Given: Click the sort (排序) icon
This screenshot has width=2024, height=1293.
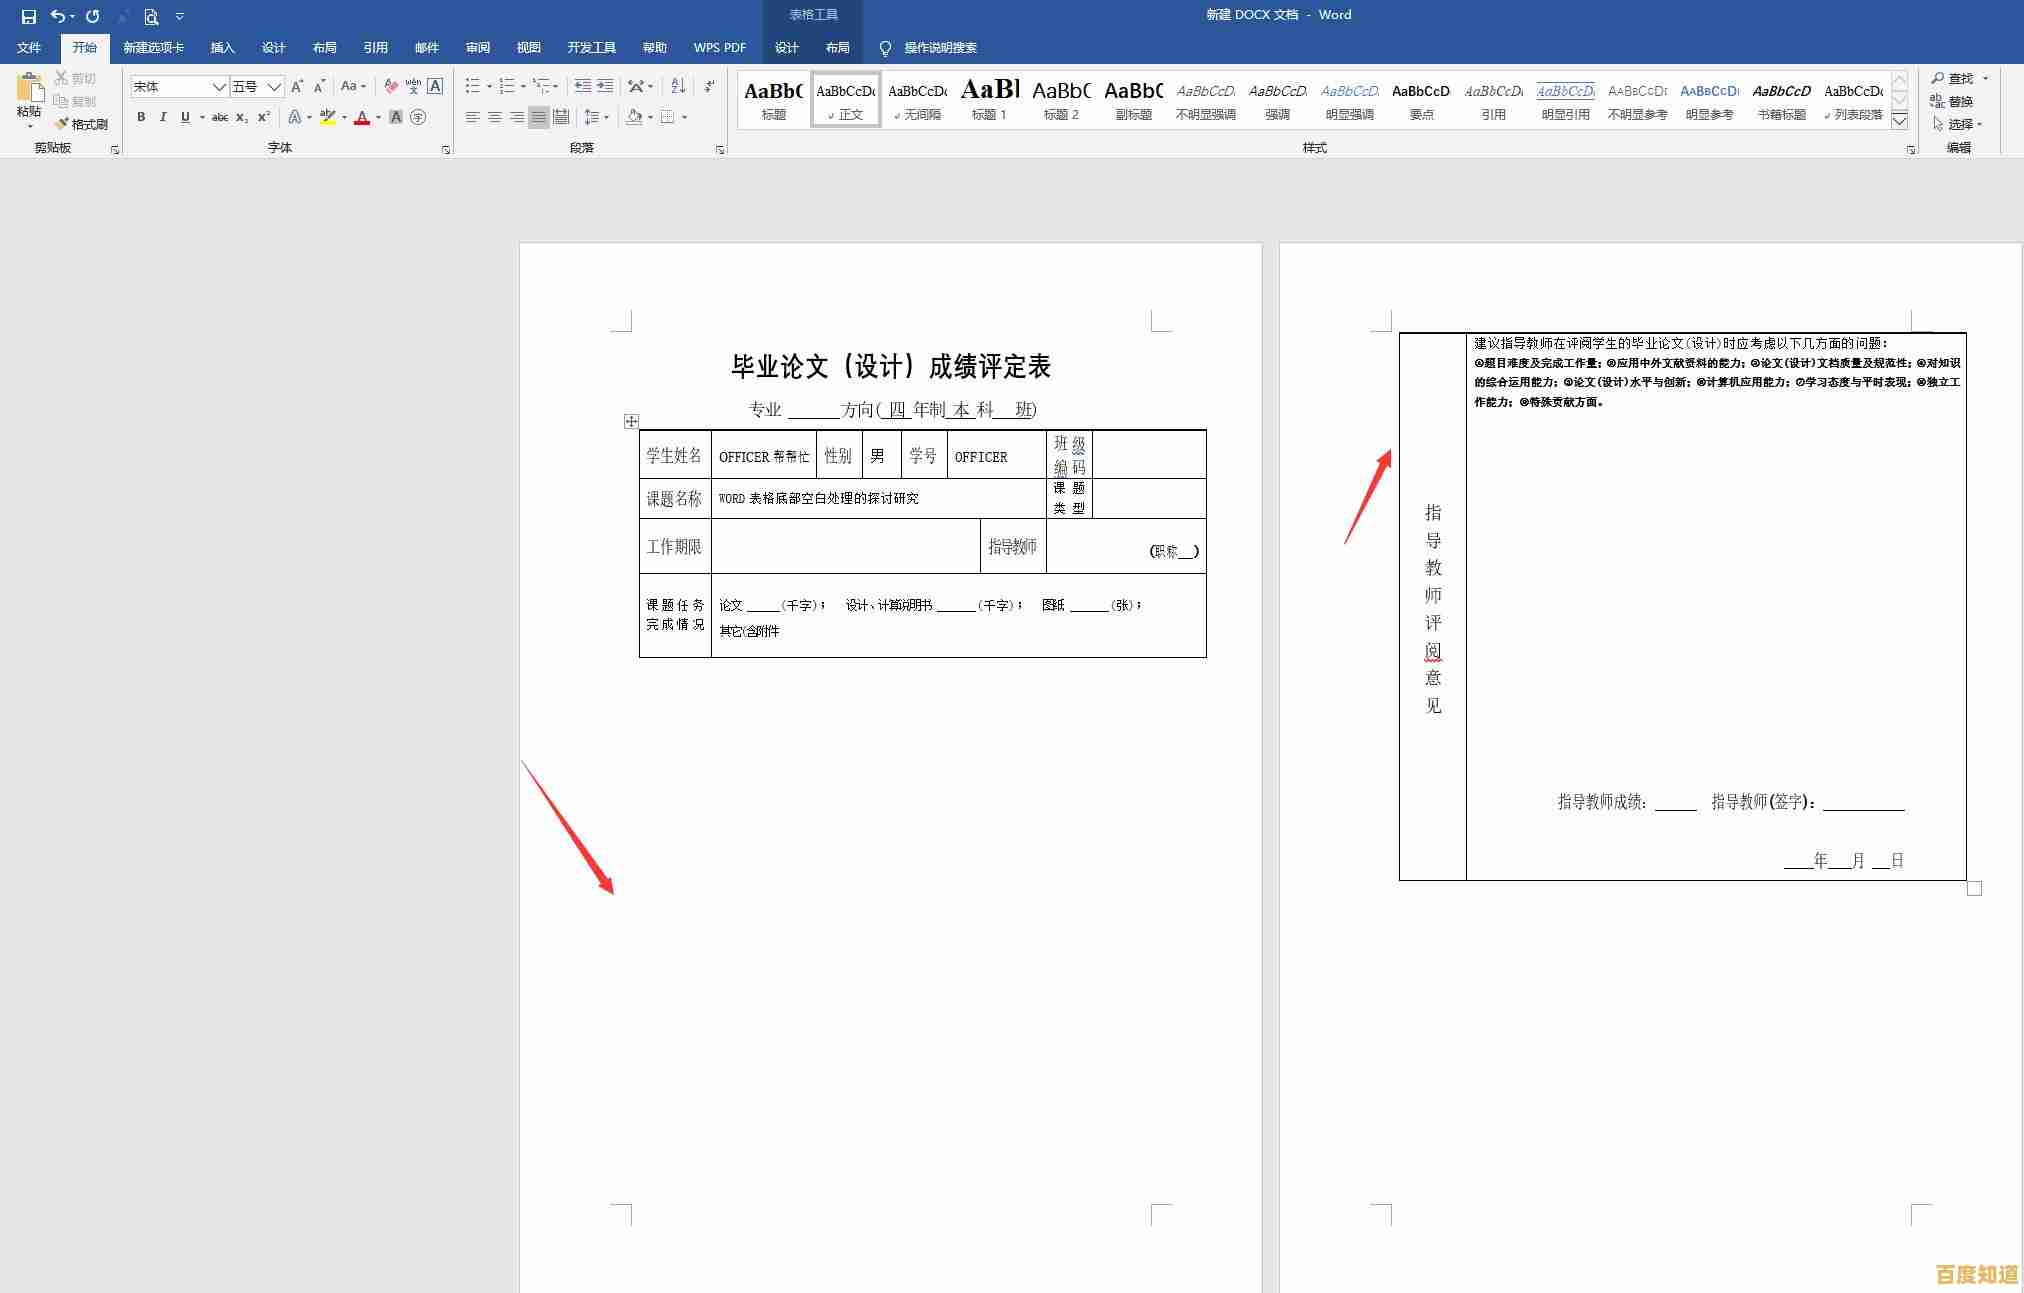Looking at the screenshot, I should click(677, 85).
